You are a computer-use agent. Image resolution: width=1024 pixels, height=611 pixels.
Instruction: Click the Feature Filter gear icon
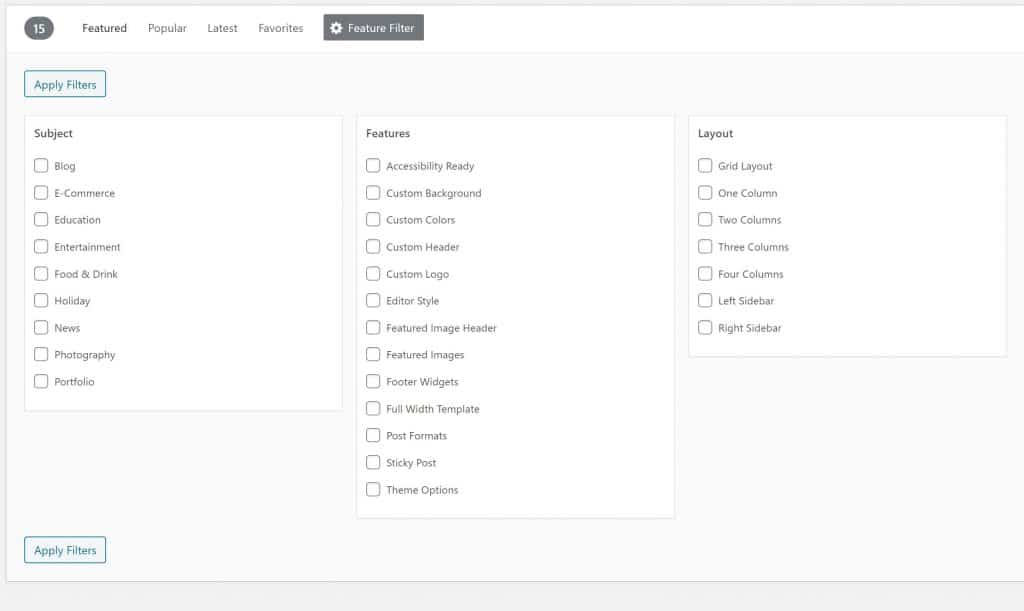(x=336, y=29)
